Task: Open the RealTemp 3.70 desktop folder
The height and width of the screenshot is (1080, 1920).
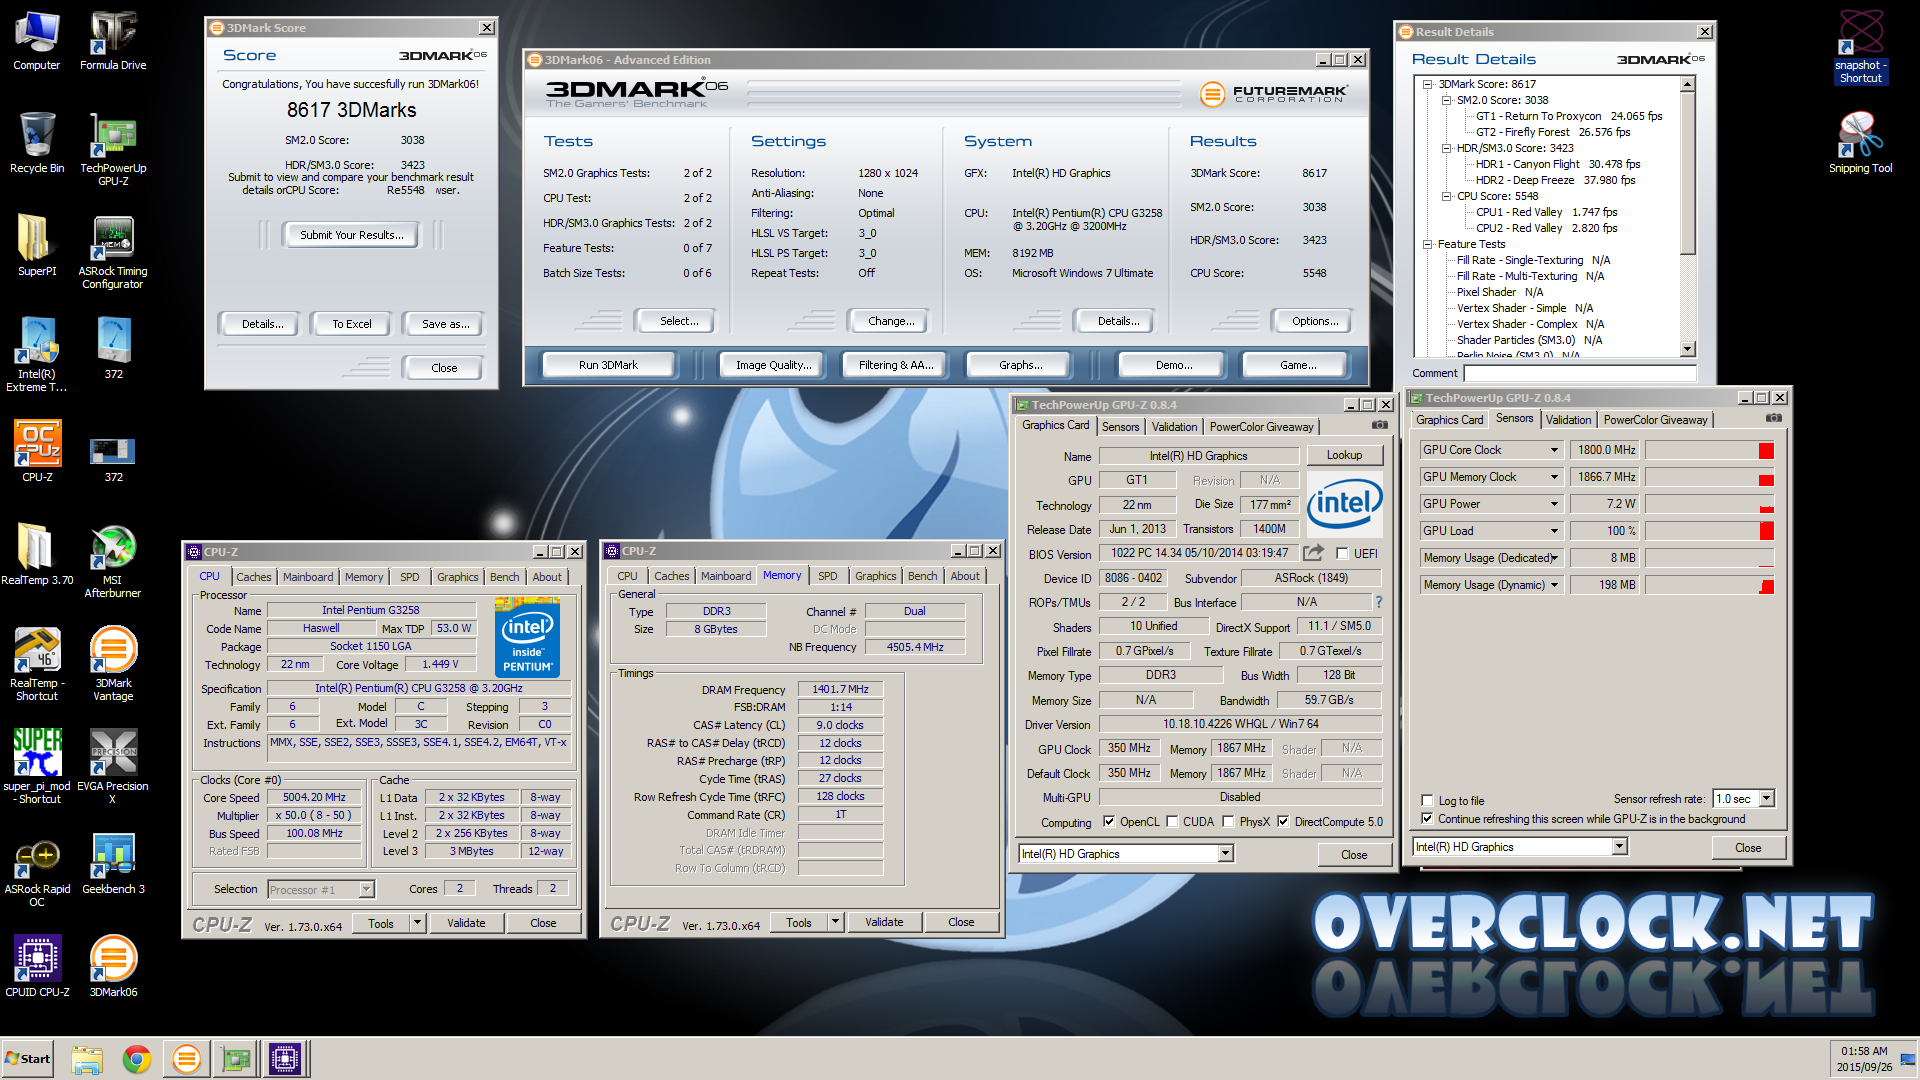Action: (x=37, y=555)
